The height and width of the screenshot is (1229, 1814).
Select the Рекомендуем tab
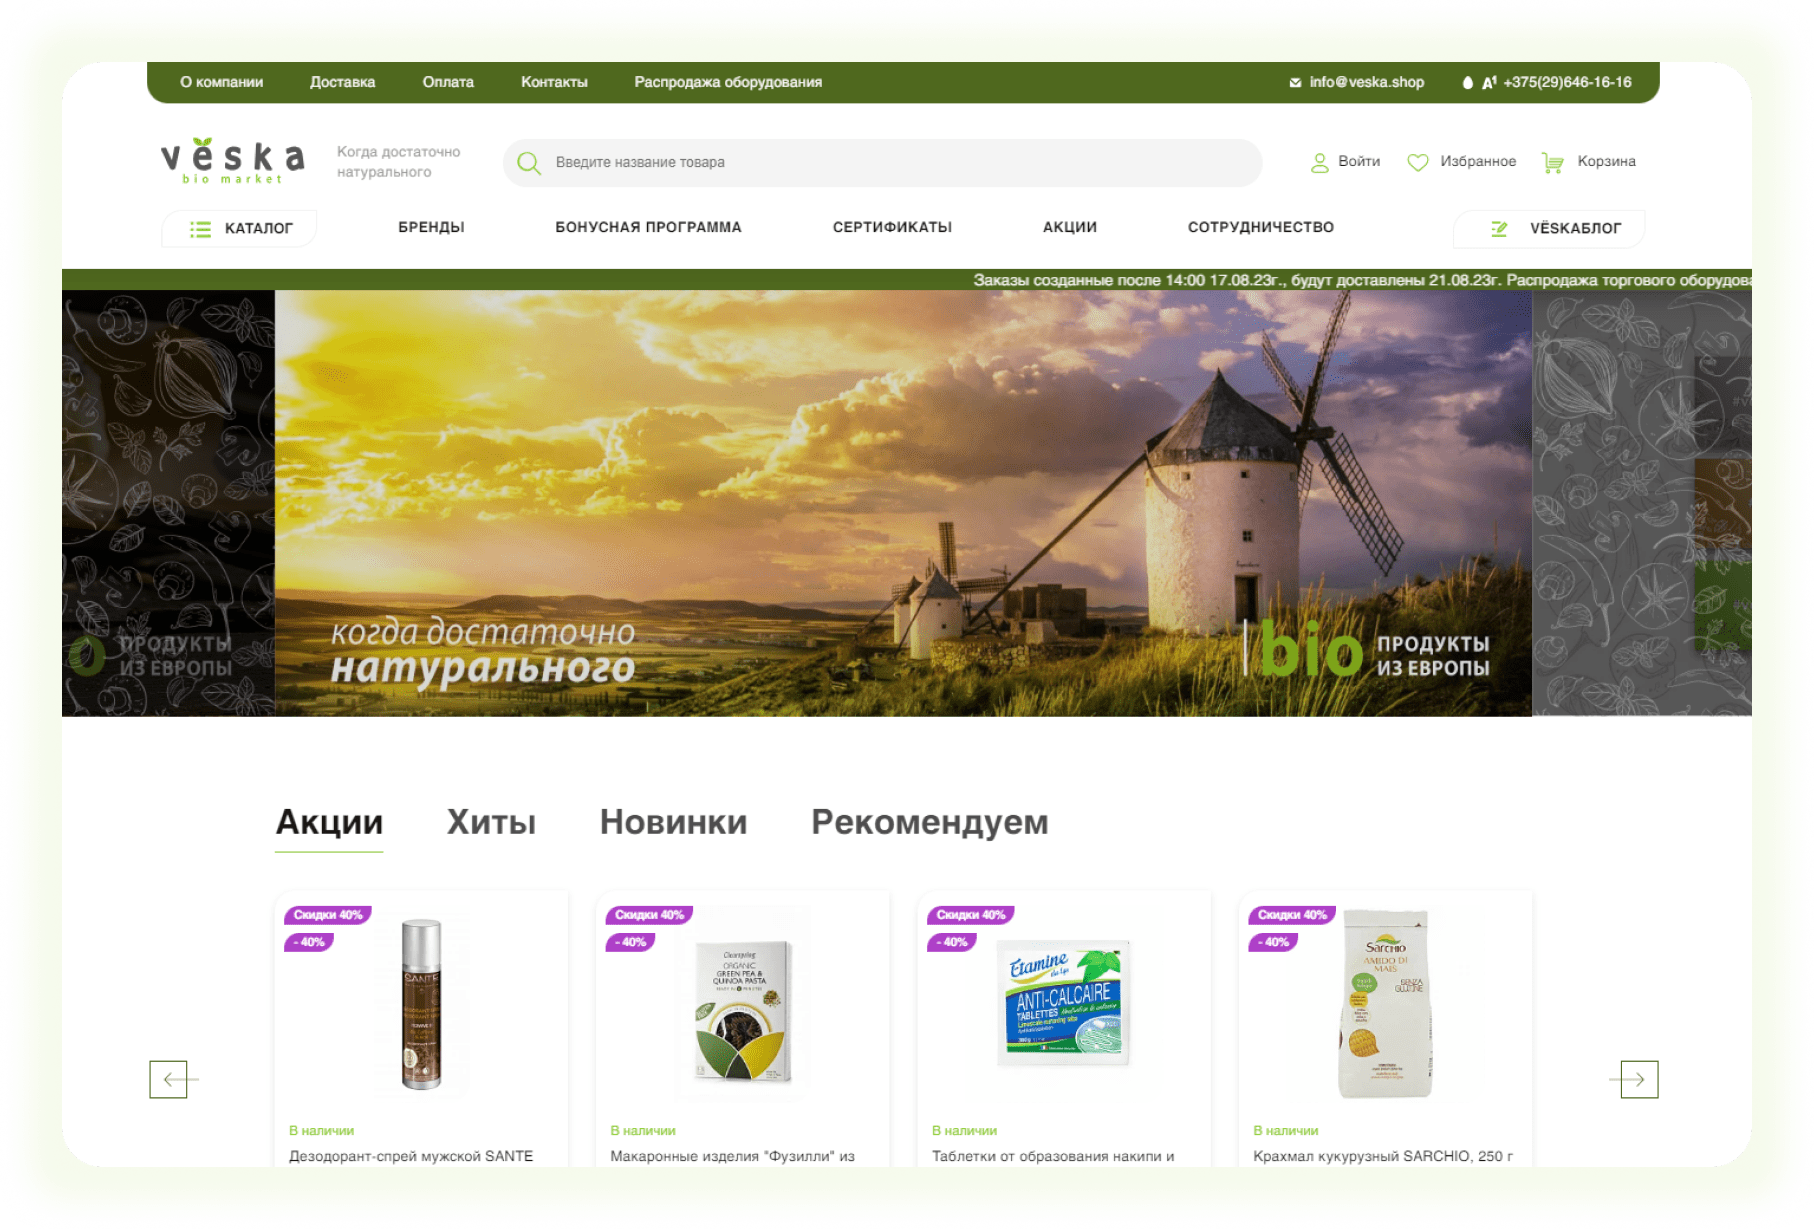929,822
